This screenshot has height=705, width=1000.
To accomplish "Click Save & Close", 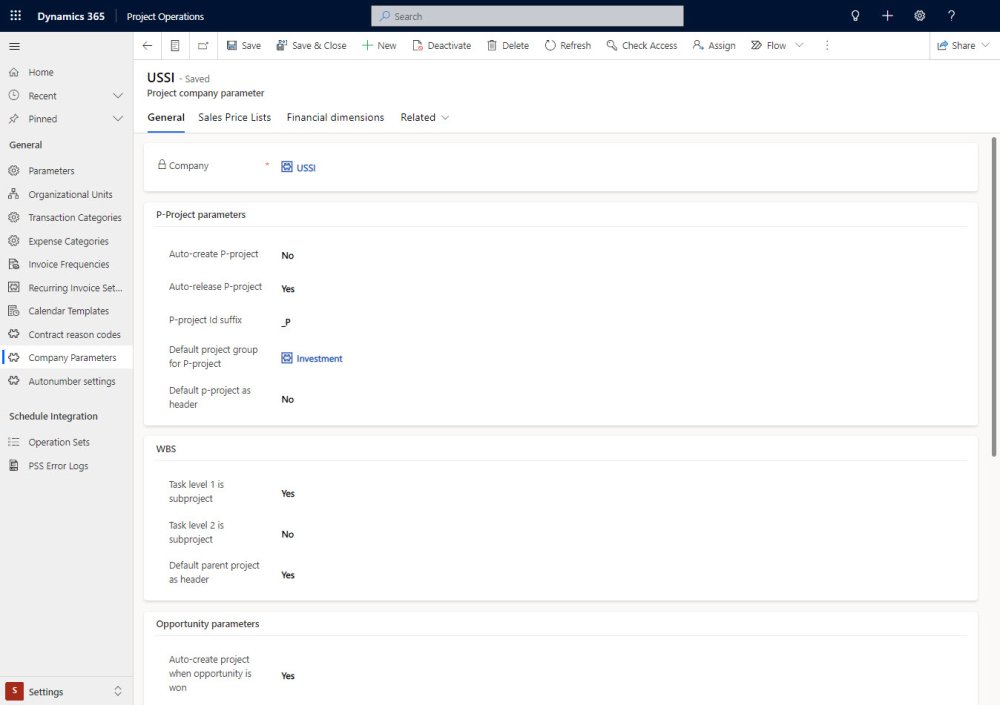I will pyautogui.click(x=311, y=45).
